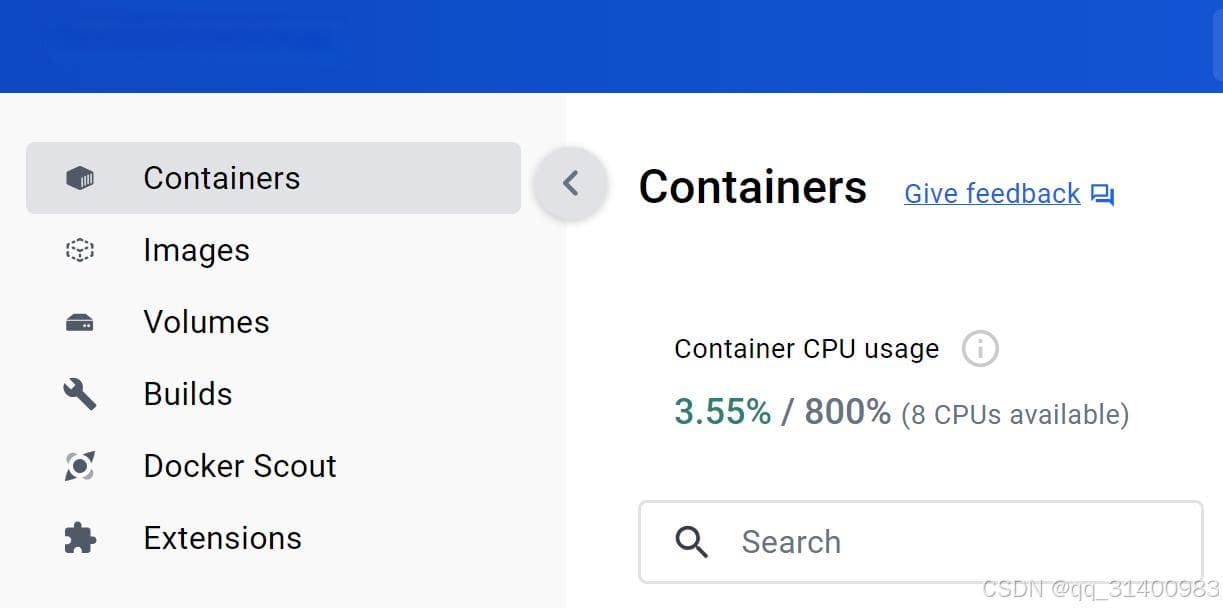Viewport: 1223px width, 608px height.
Task: Go to the Volumes section
Action: click(273, 322)
